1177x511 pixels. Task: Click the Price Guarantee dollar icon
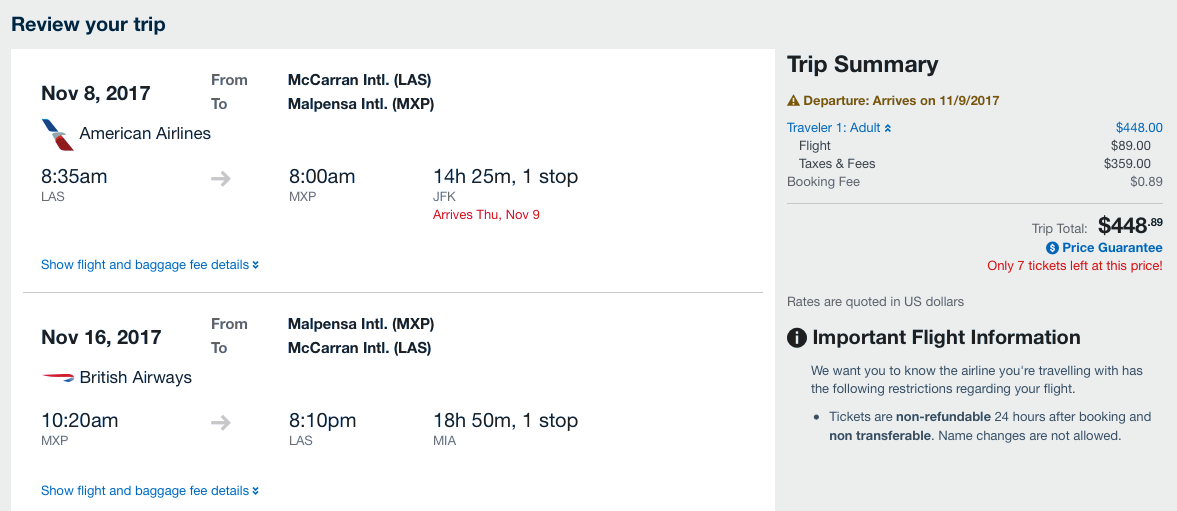(x=1052, y=248)
